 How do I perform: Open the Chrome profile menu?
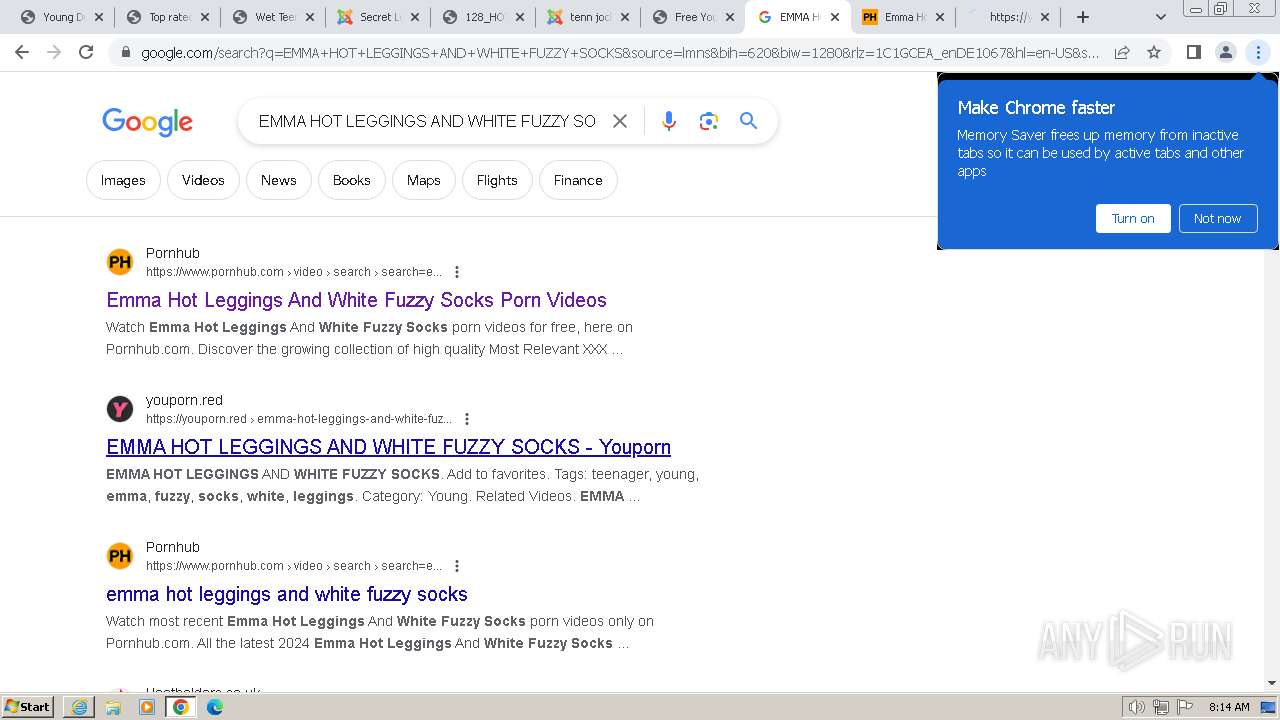1225,52
